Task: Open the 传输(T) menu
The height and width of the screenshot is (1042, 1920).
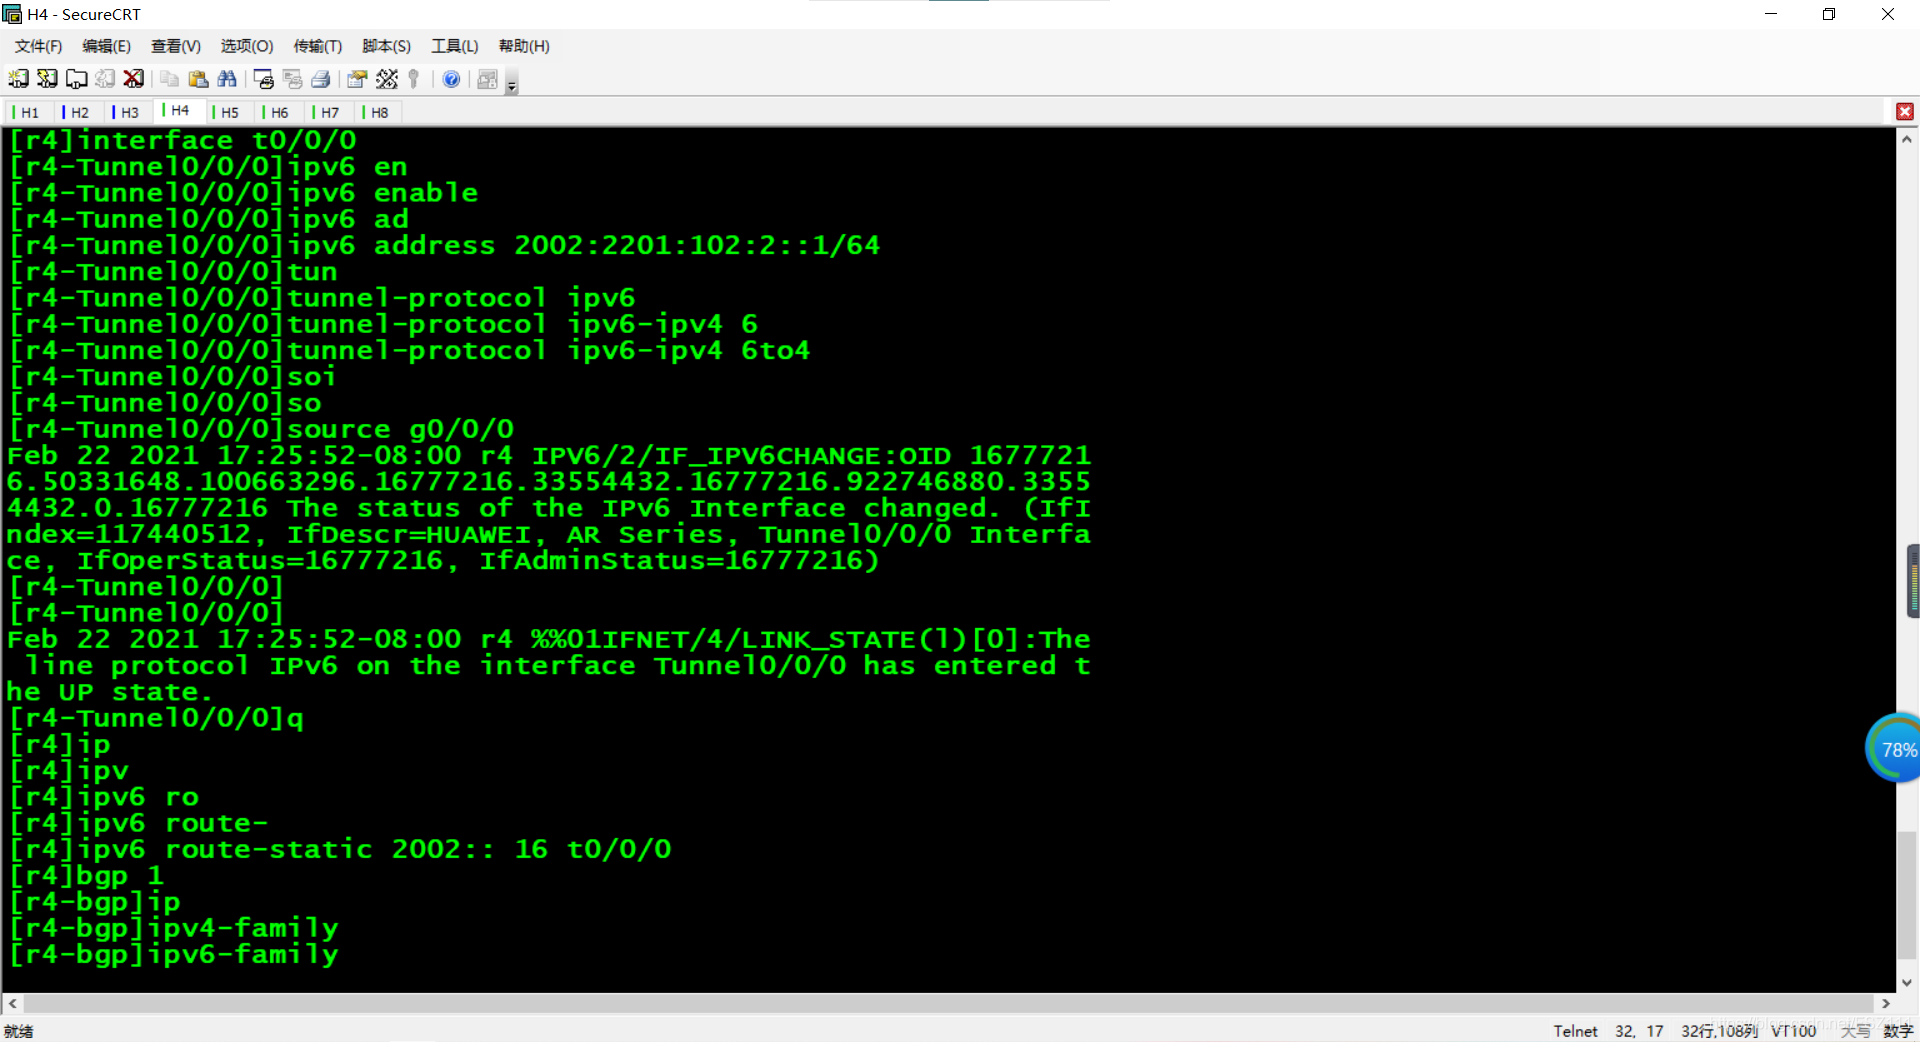Action: [317, 46]
